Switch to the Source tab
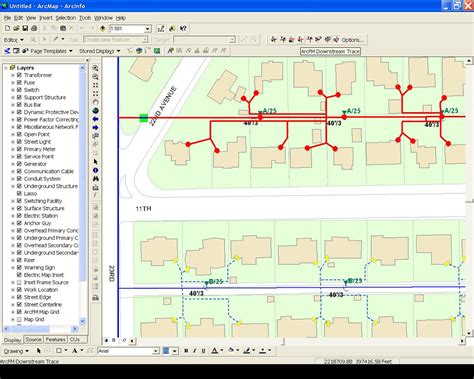This screenshot has width=474, height=379. point(33,340)
